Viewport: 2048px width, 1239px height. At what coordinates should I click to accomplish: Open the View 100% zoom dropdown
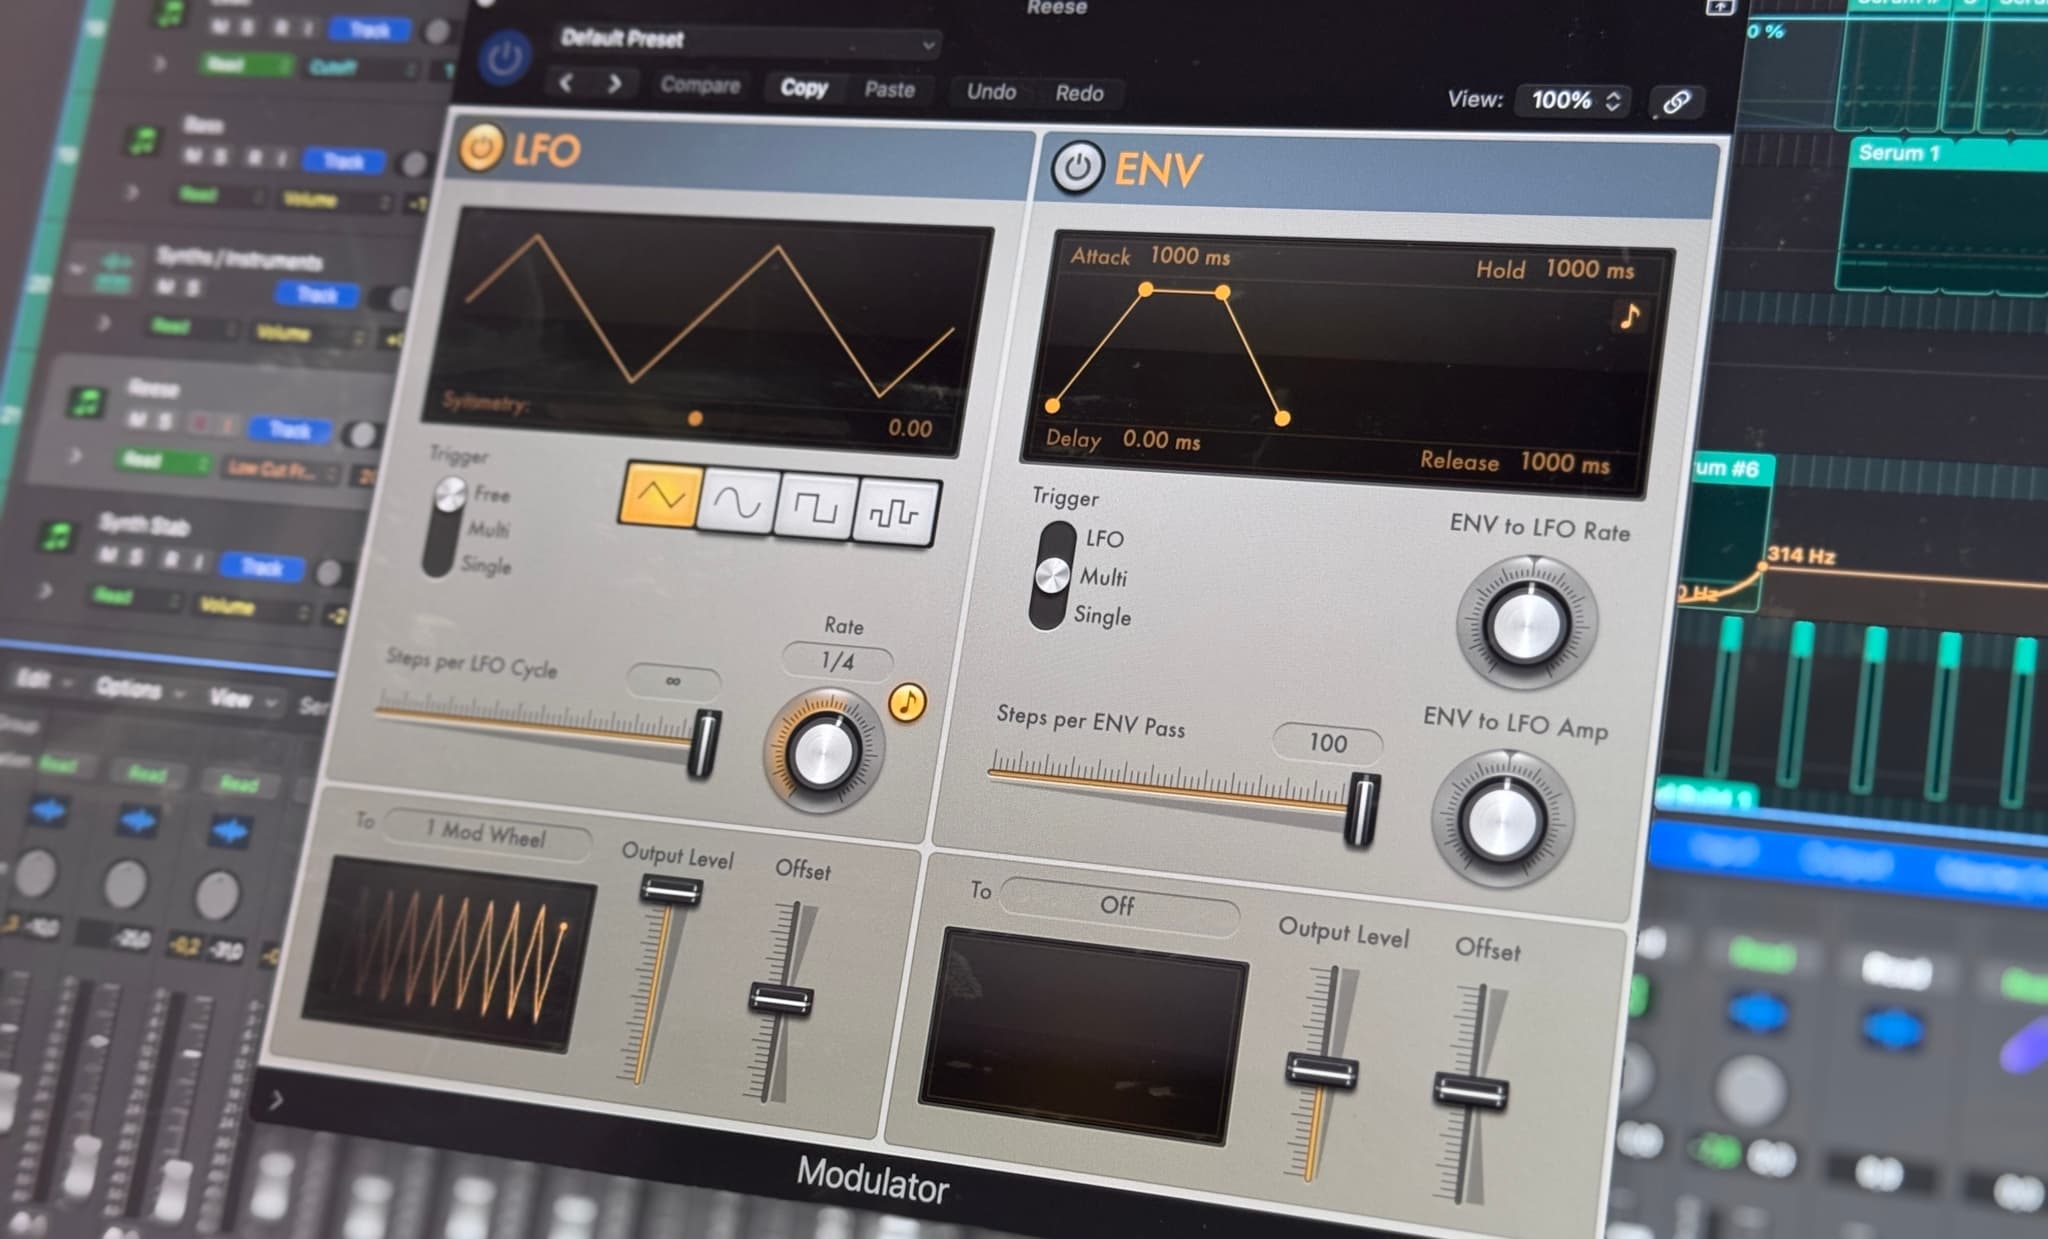(x=1571, y=100)
